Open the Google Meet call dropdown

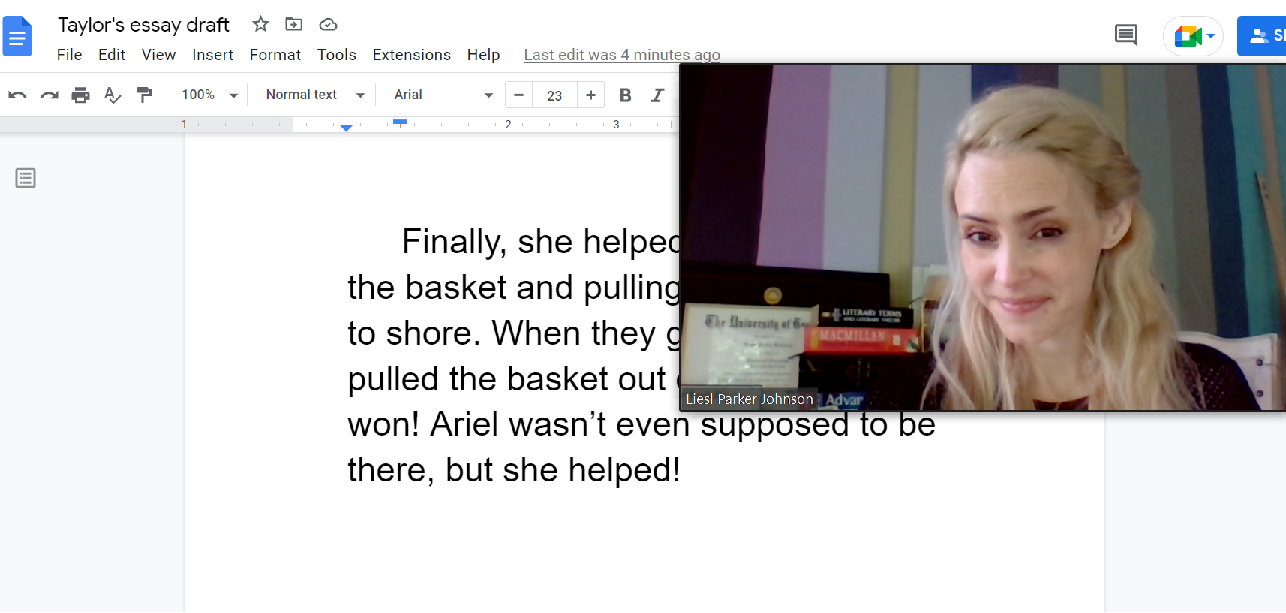coord(1194,37)
